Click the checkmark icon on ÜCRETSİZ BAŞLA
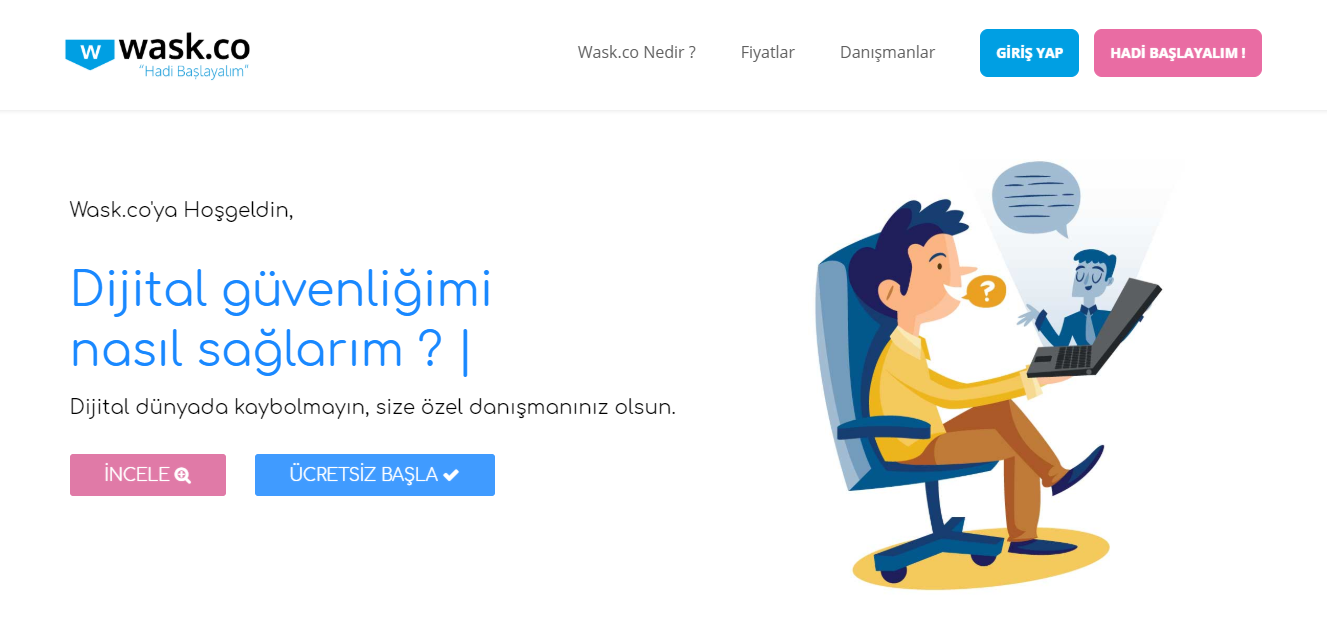1327x617 pixels. pos(451,475)
